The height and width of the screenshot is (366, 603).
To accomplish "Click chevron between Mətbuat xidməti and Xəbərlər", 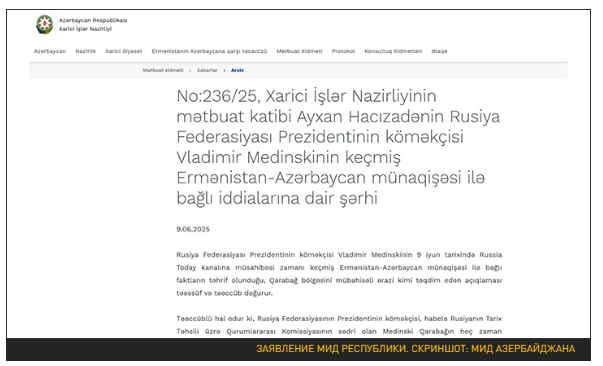I will pos(190,70).
